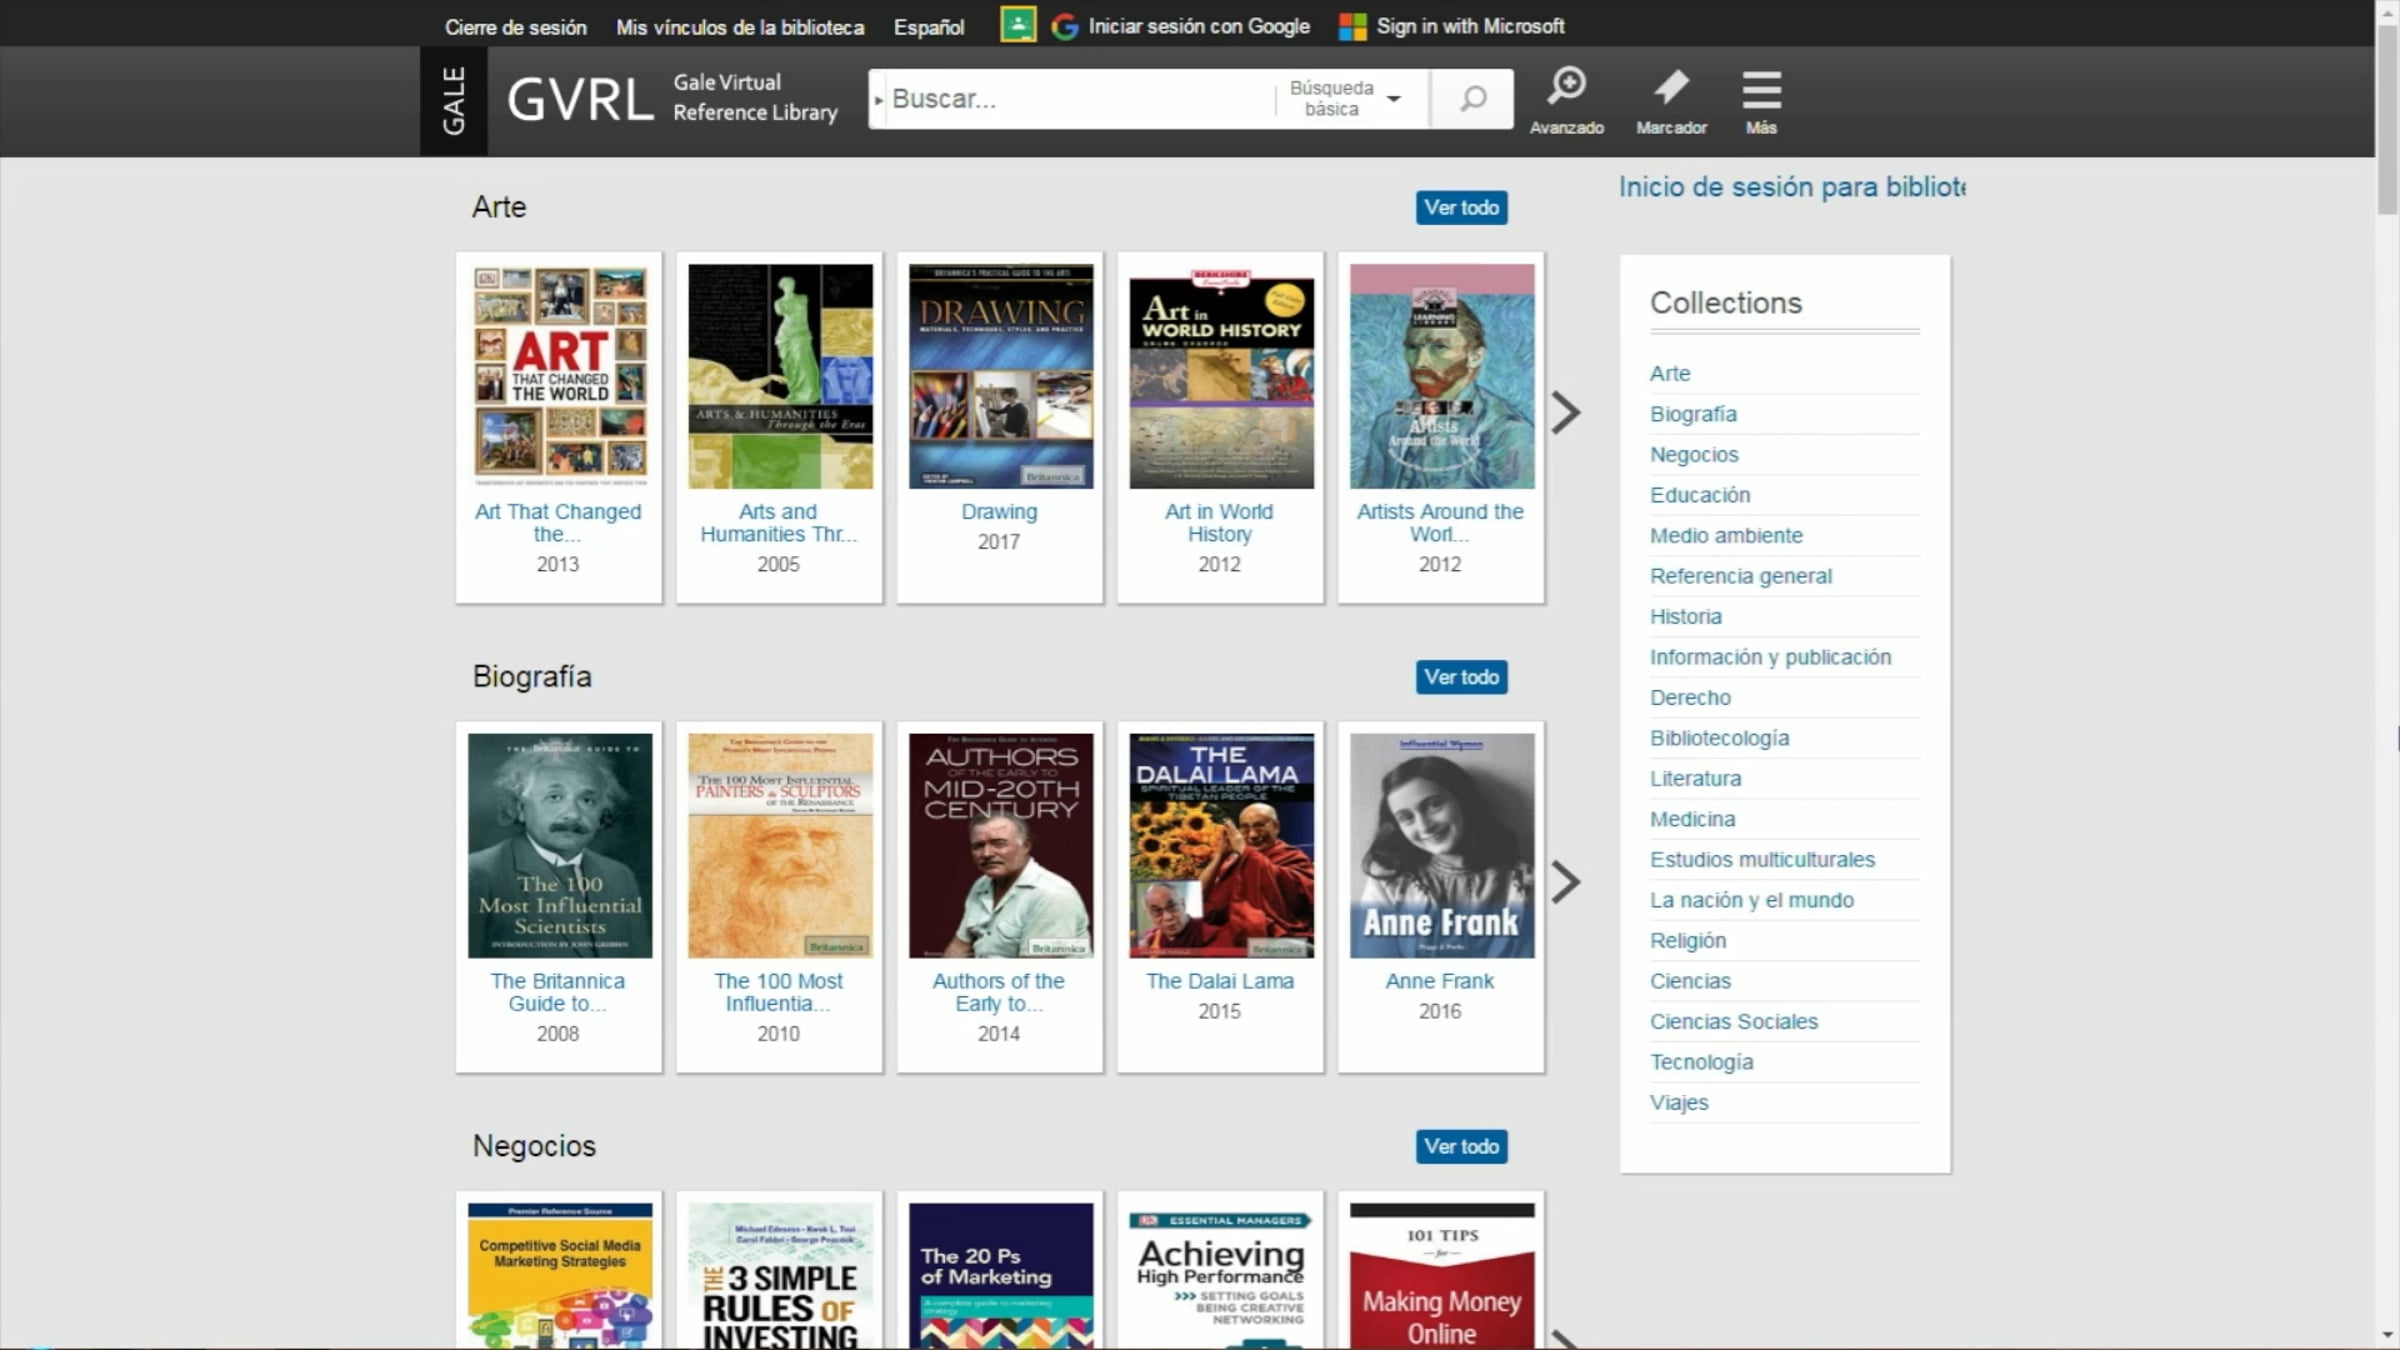Click the Google logo icon
This screenshot has height=1350, width=2400.
coord(1065,27)
